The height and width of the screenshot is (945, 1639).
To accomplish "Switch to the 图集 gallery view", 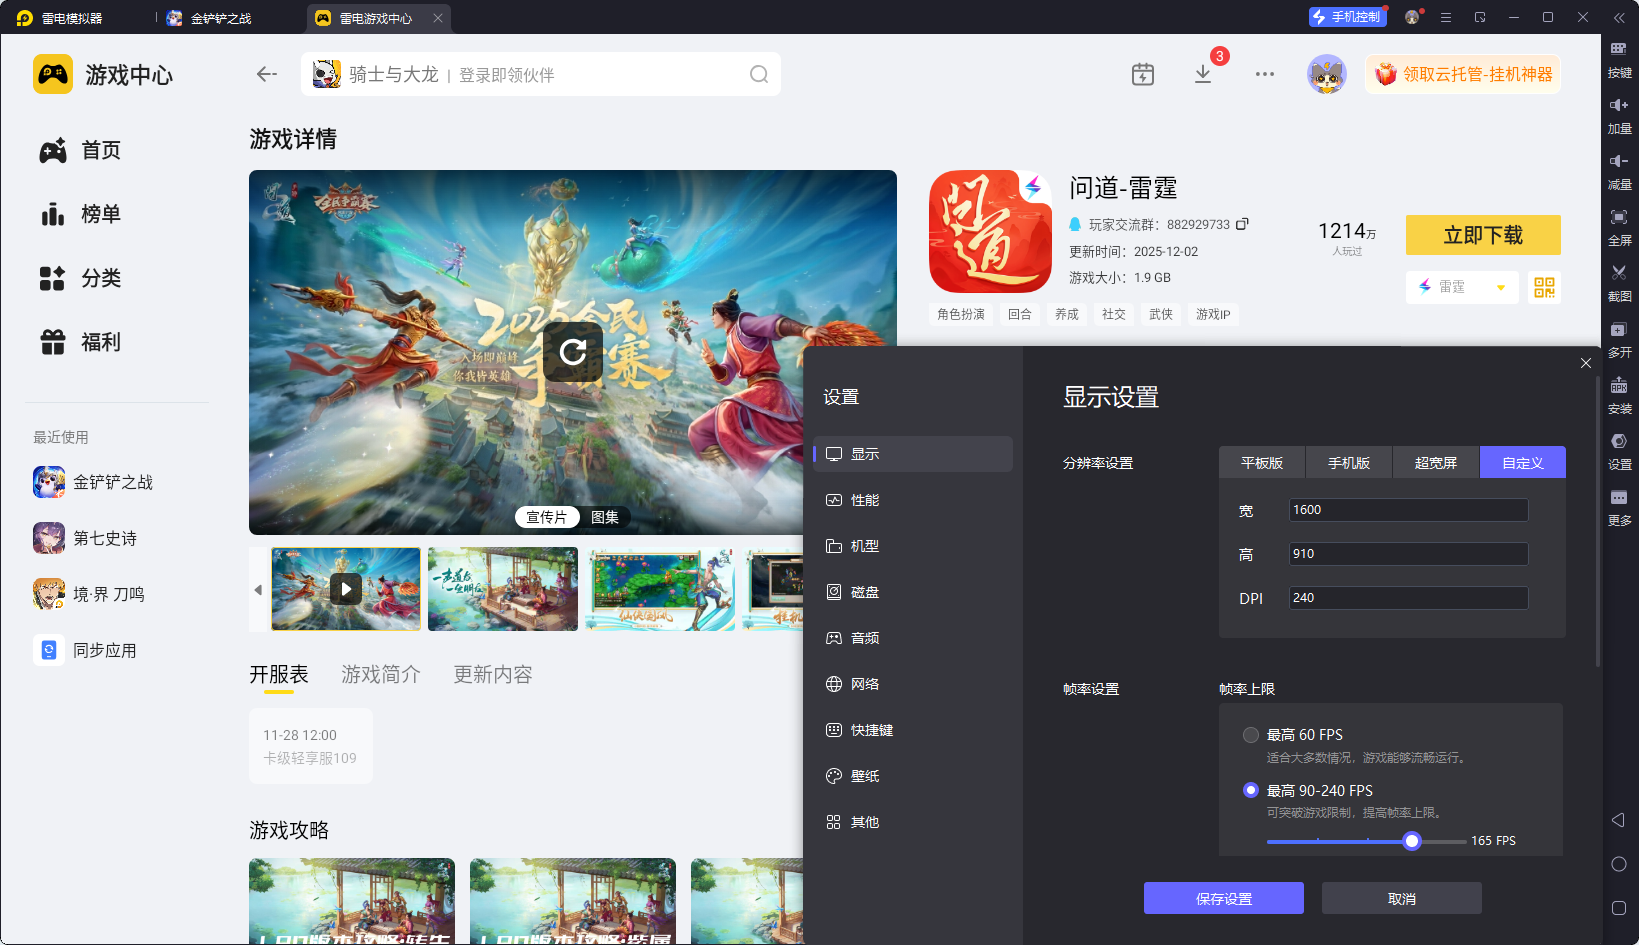I will 605,517.
